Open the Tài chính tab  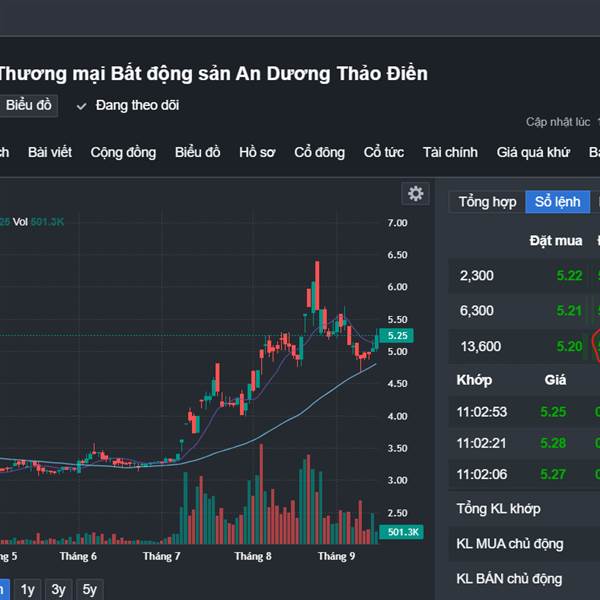click(450, 152)
